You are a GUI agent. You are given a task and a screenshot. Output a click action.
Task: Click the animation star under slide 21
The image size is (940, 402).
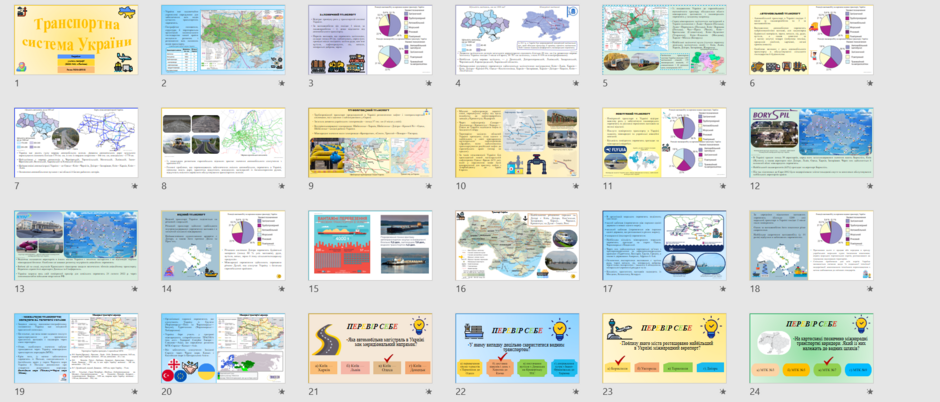tap(429, 392)
